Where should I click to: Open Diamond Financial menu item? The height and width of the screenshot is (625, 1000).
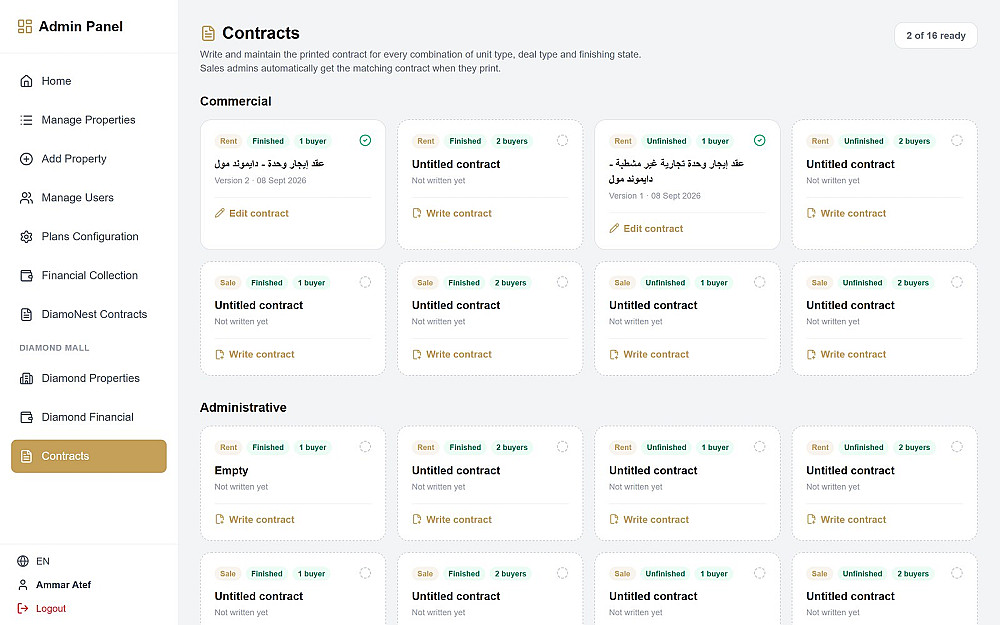[x=89, y=417]
